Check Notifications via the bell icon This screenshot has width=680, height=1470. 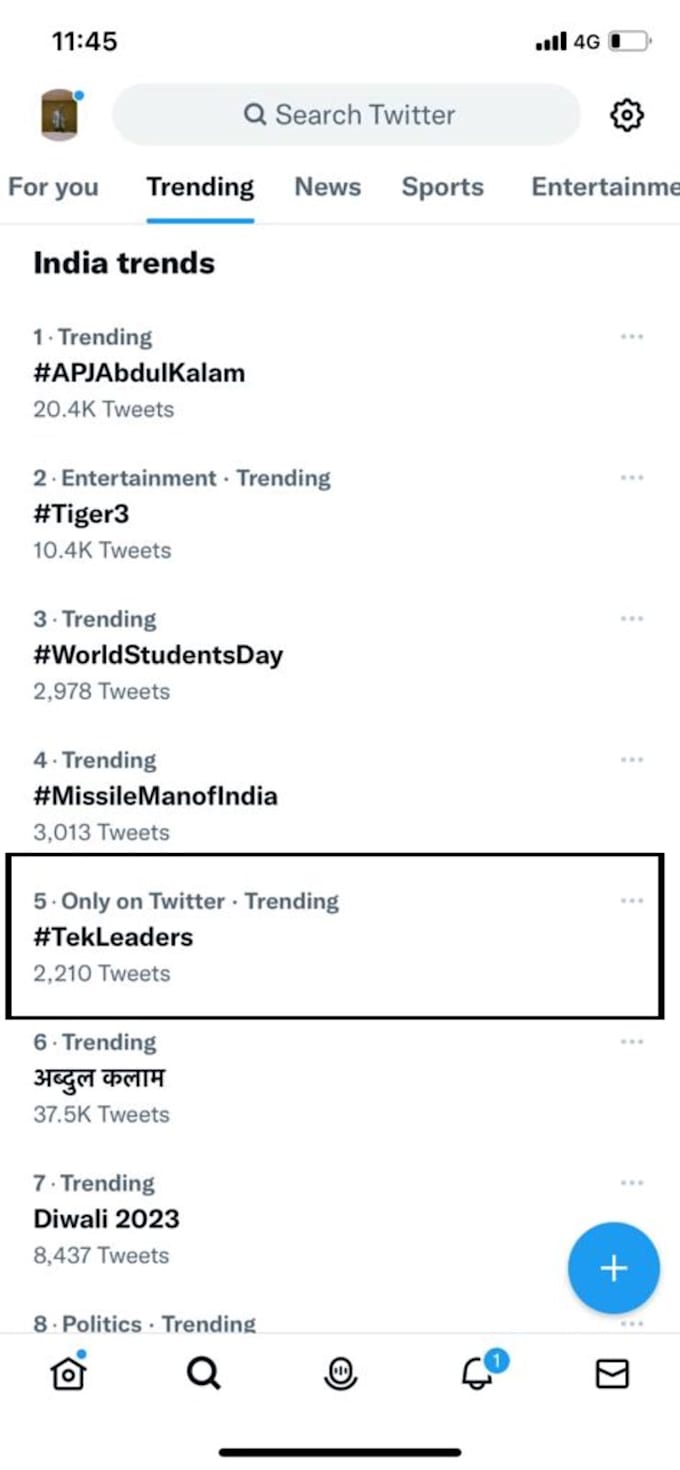click(477, 1374)
